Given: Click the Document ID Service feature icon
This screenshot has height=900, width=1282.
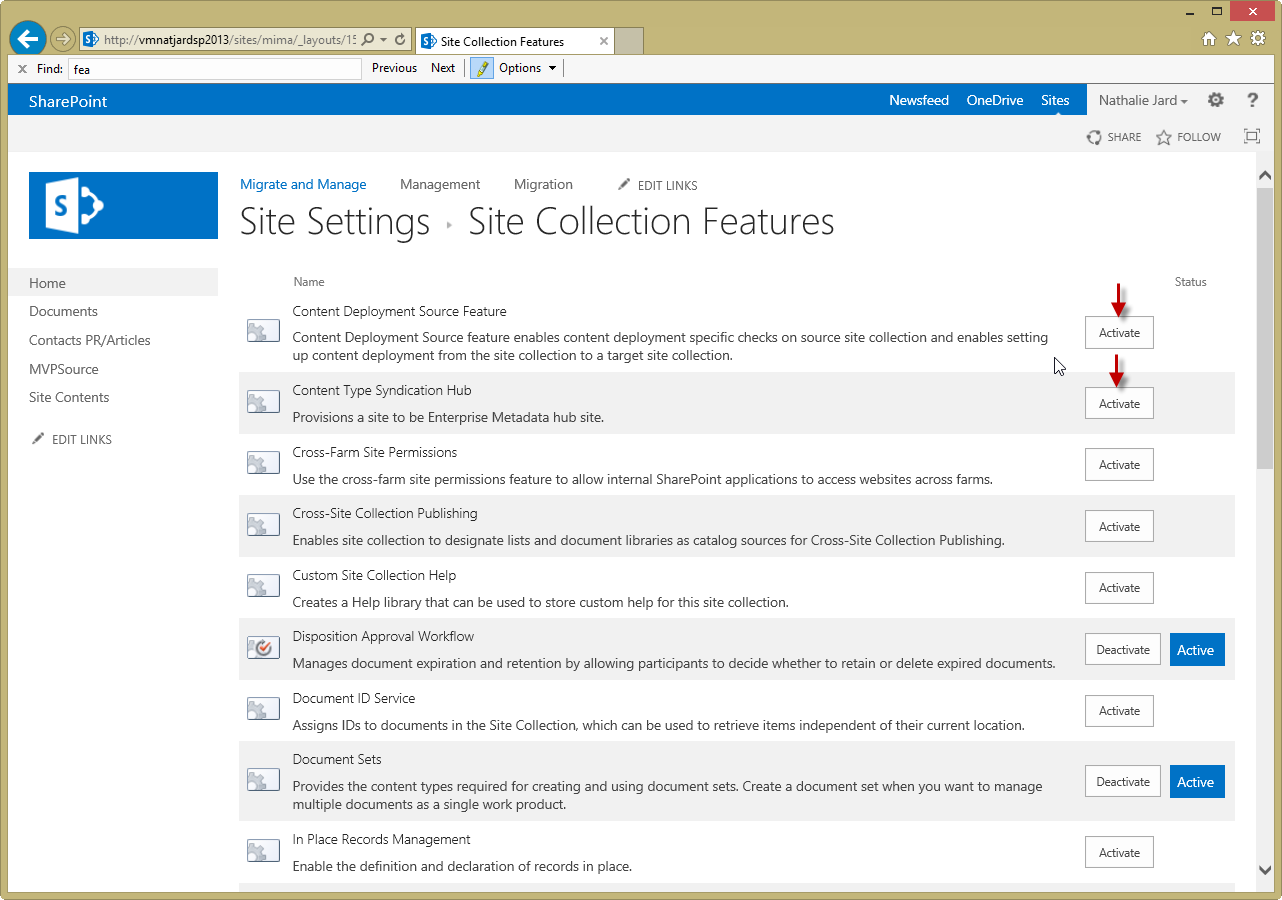Looking at the screenshot, I should tap(263, 710).
